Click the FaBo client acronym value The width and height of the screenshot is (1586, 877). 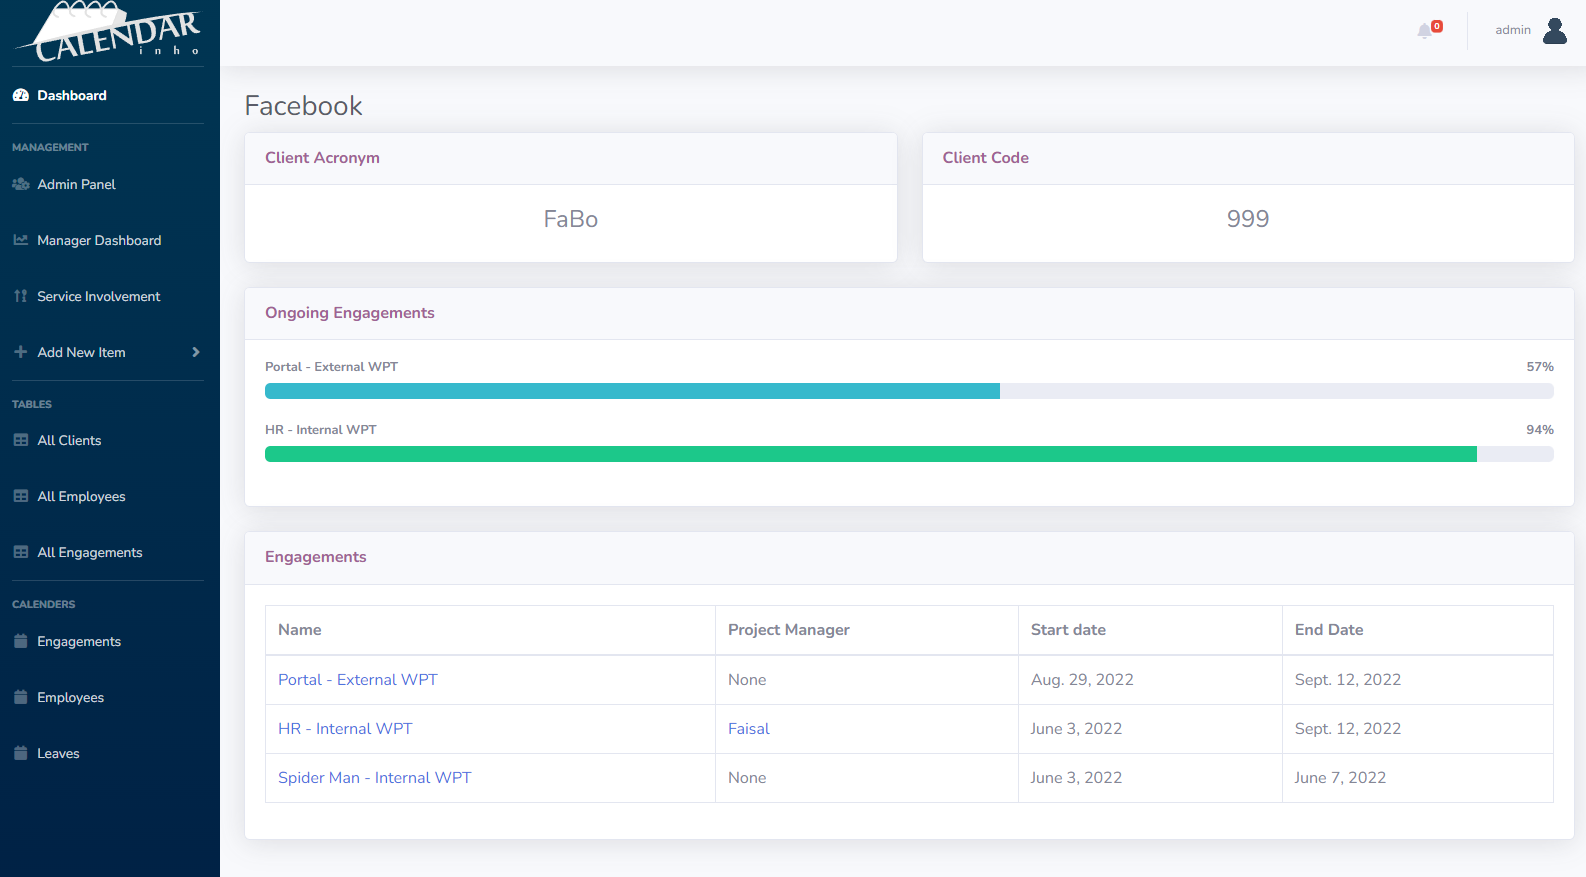tap(571, 219)
